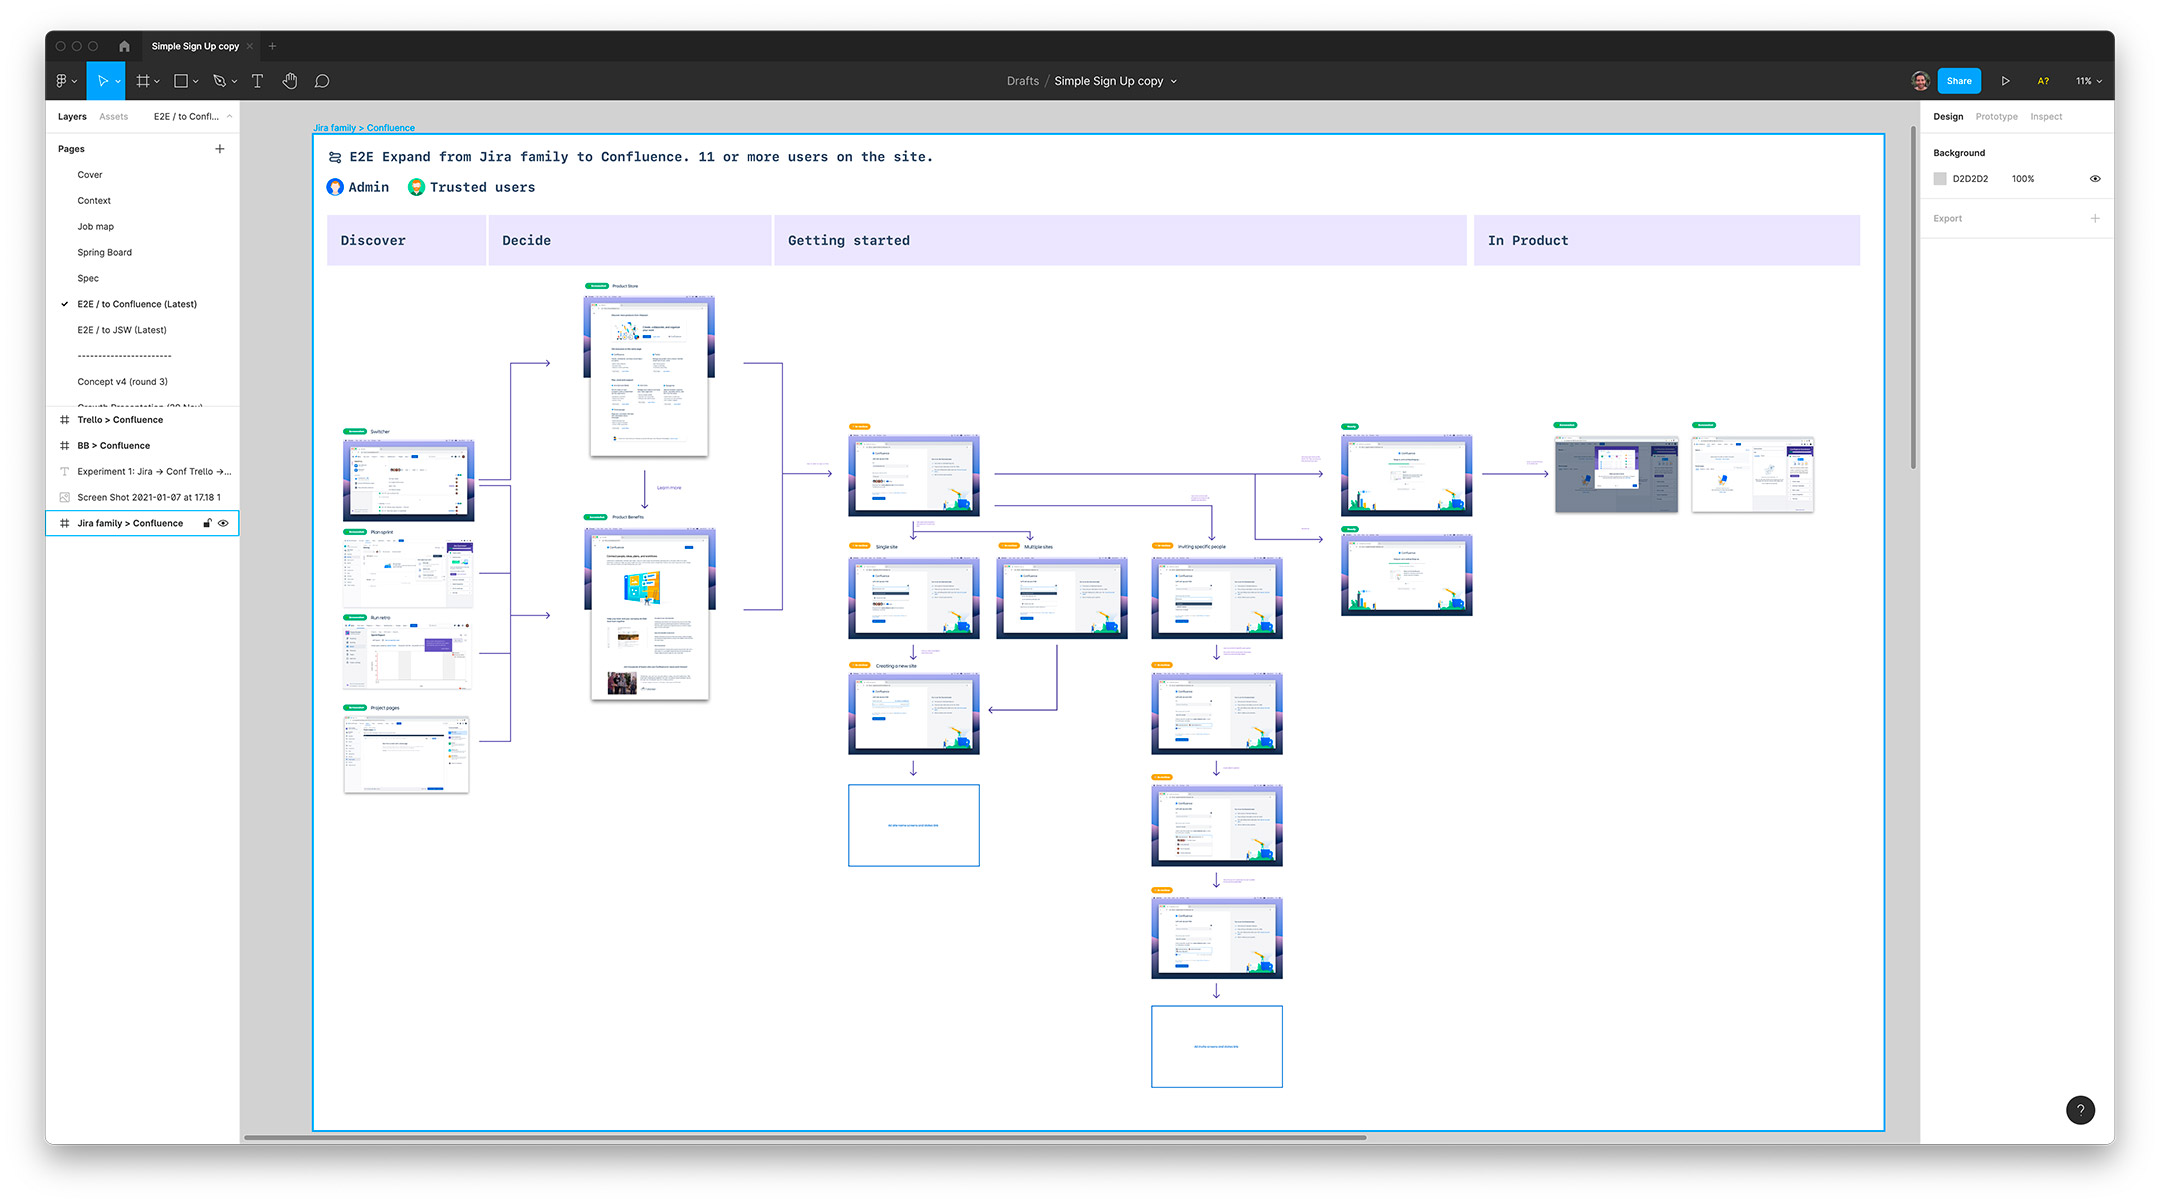Toggle Background fill visibility eye
2160x1204 pixels.
(x=2095, y=179)
